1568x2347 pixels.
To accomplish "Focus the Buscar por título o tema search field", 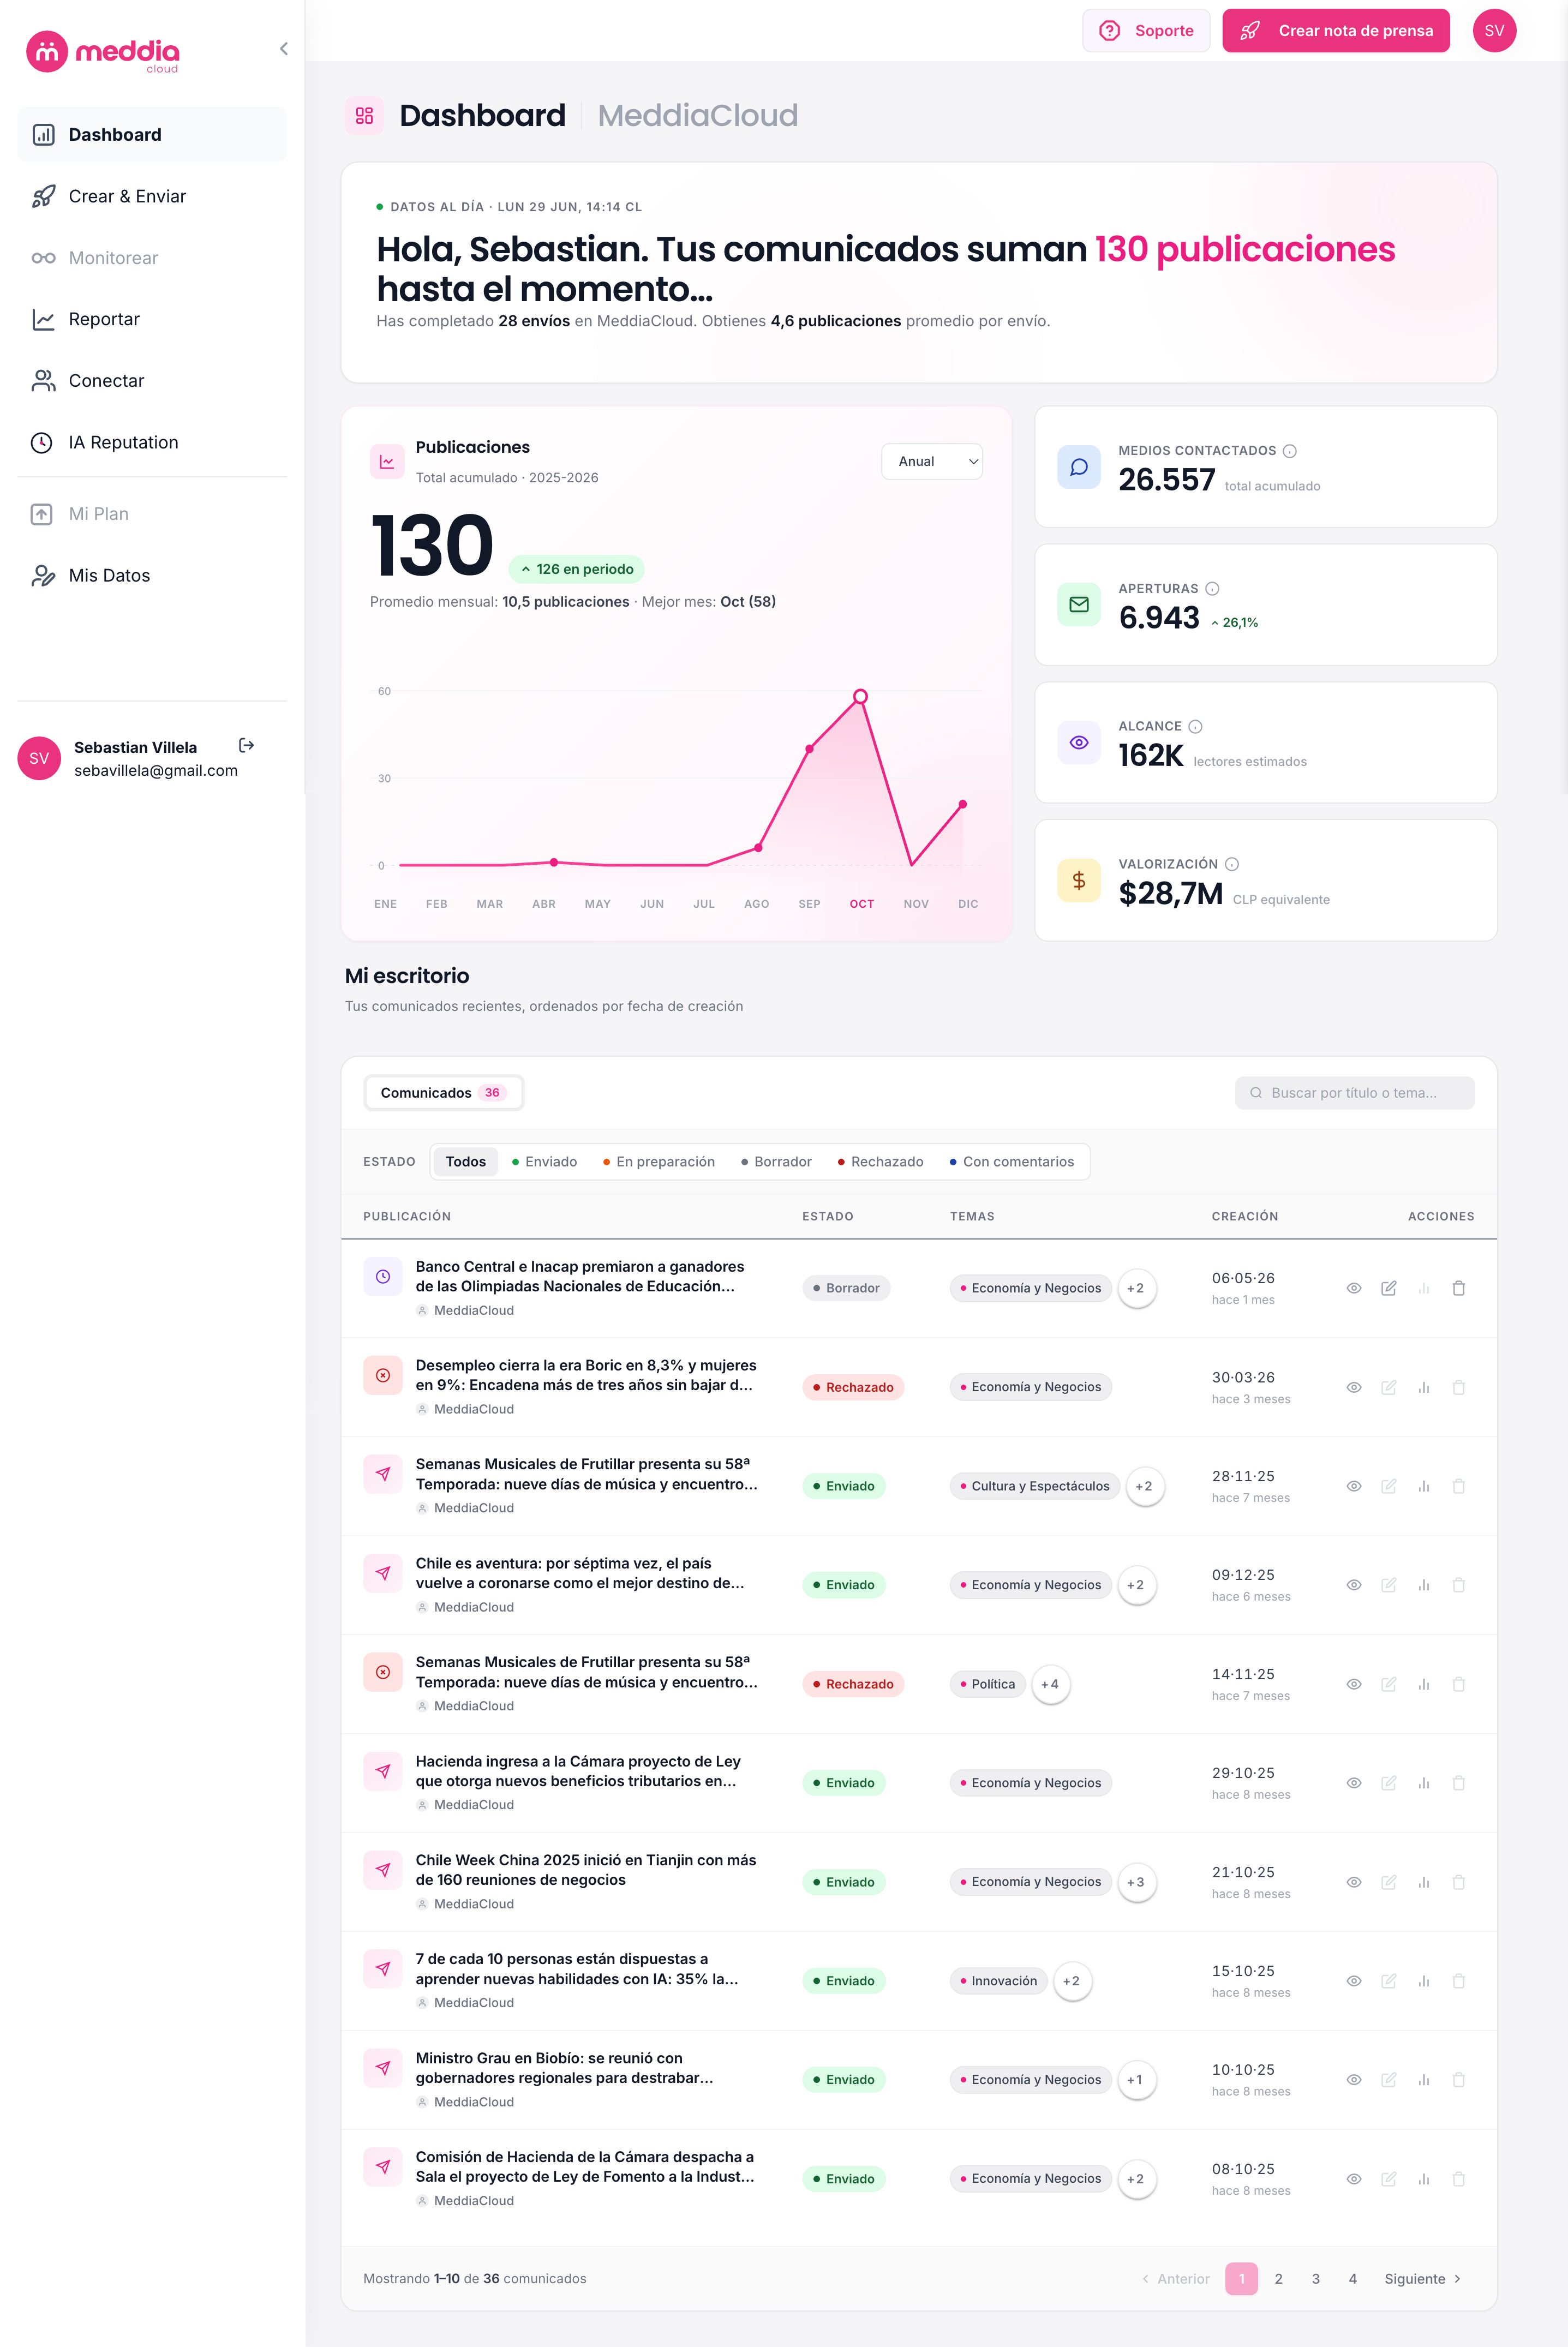I will tap(1354, 1093).
